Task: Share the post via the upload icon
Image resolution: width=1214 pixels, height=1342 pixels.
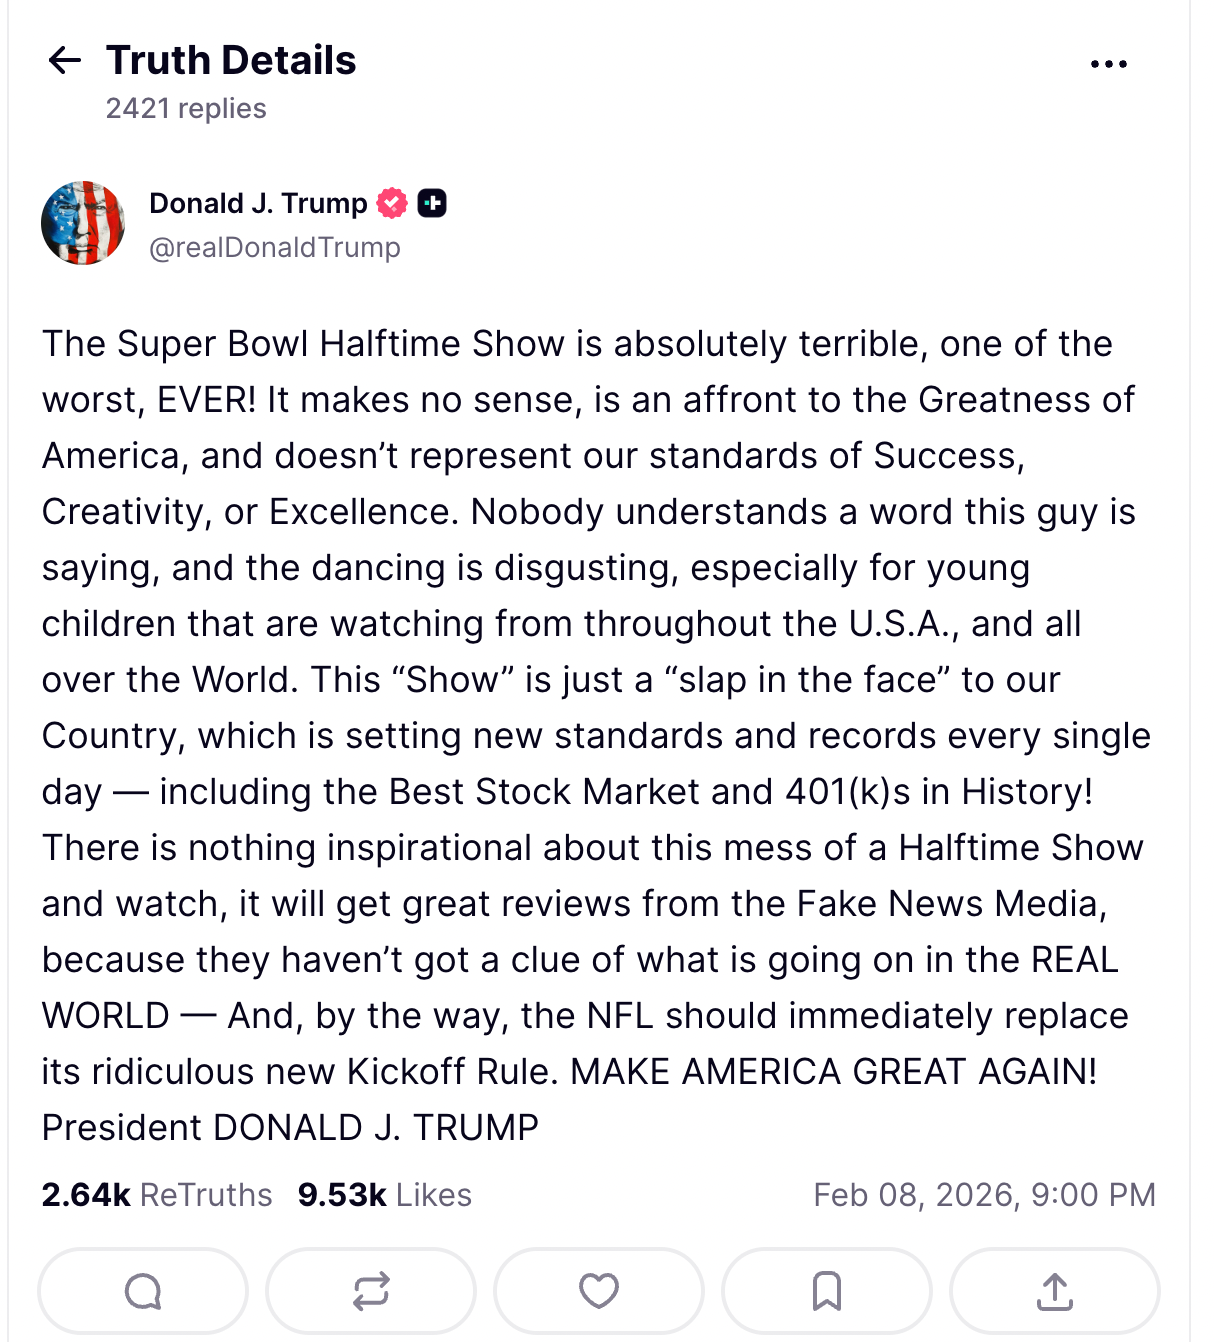Action: [x=1053, y=1291]
